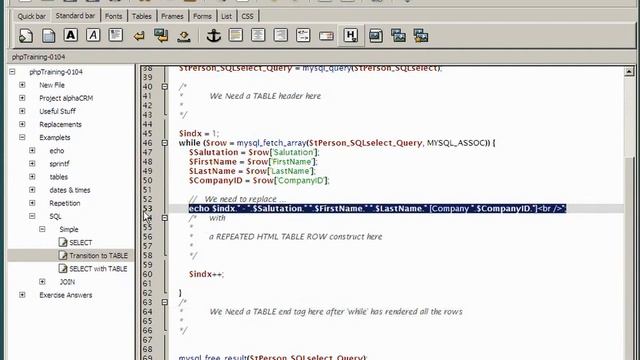
Task: Click the new HTML document icon with green arrow
Action: pos(26,36)
